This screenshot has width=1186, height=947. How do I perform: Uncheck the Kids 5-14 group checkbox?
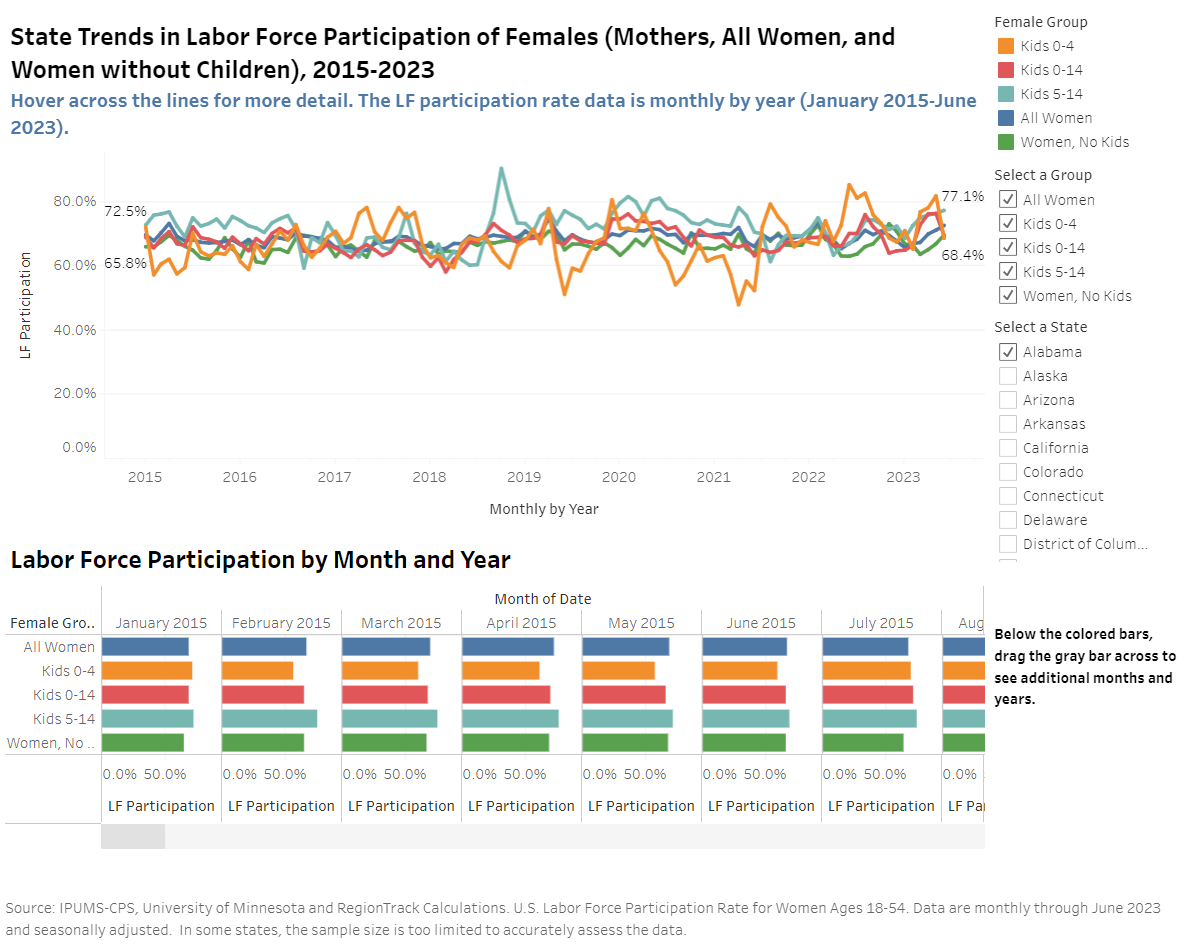[1008, 272]
